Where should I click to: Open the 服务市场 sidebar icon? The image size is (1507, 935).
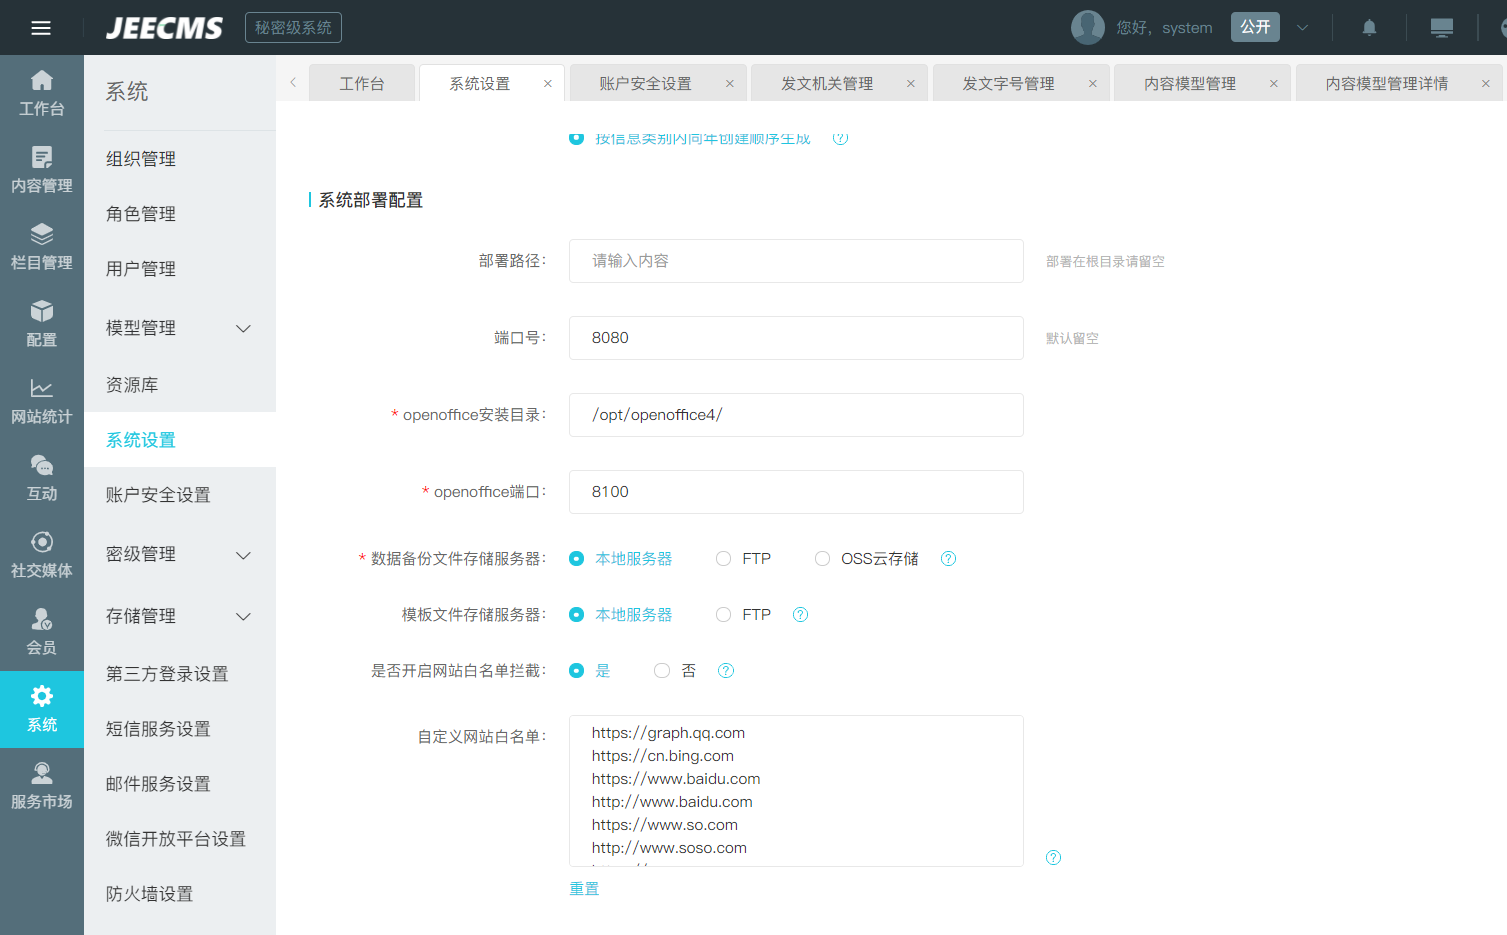42,786
